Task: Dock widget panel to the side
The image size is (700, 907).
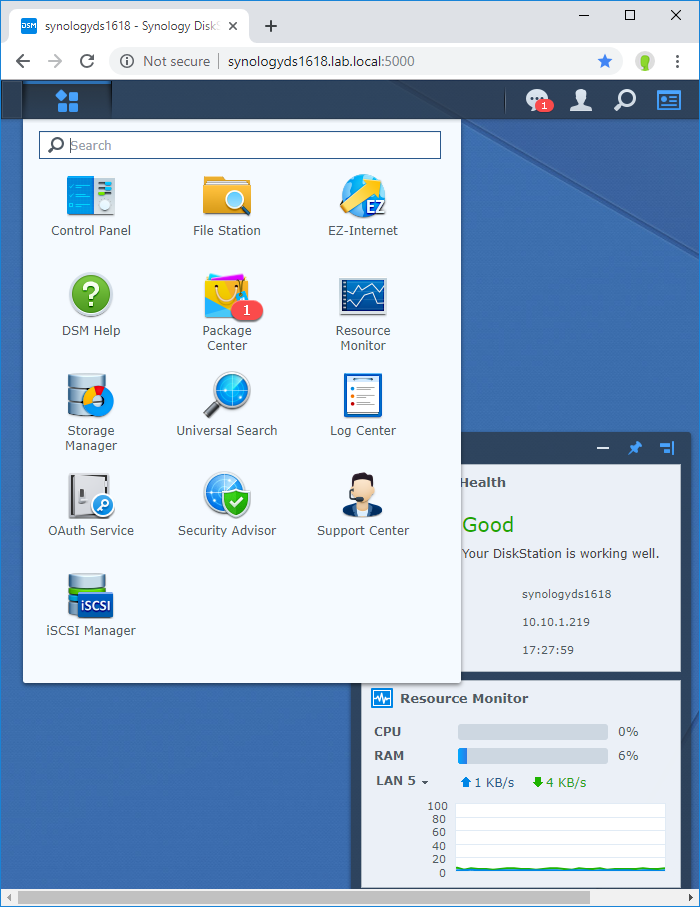Action: tap(667, 448)
